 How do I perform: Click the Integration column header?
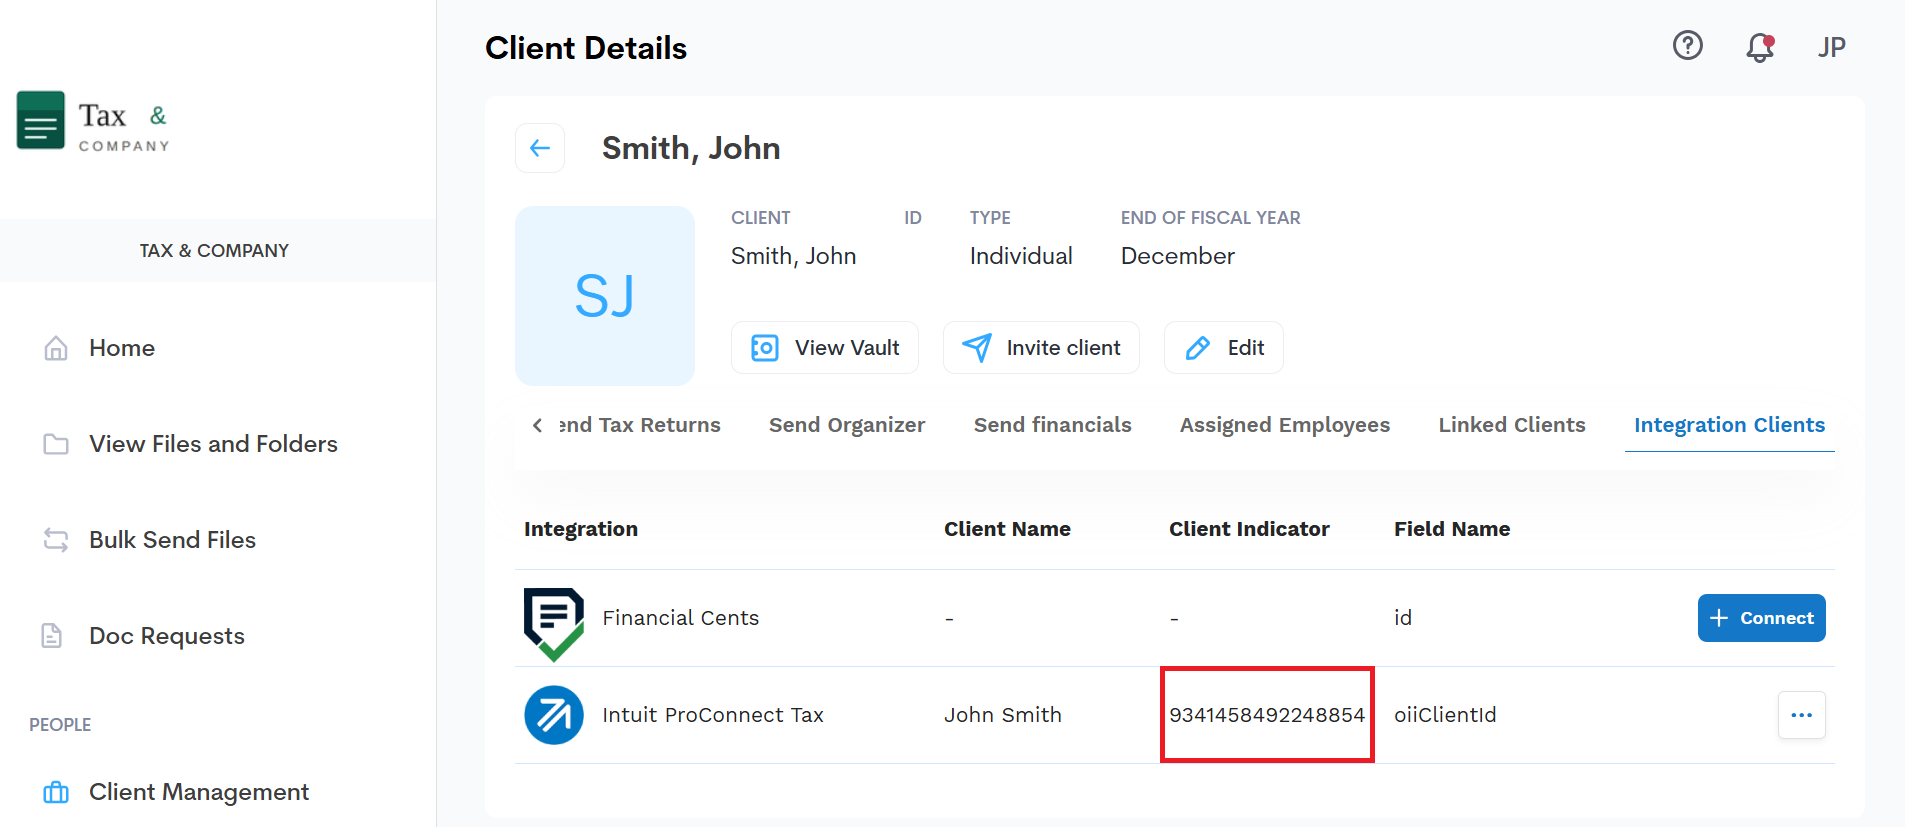581,529
